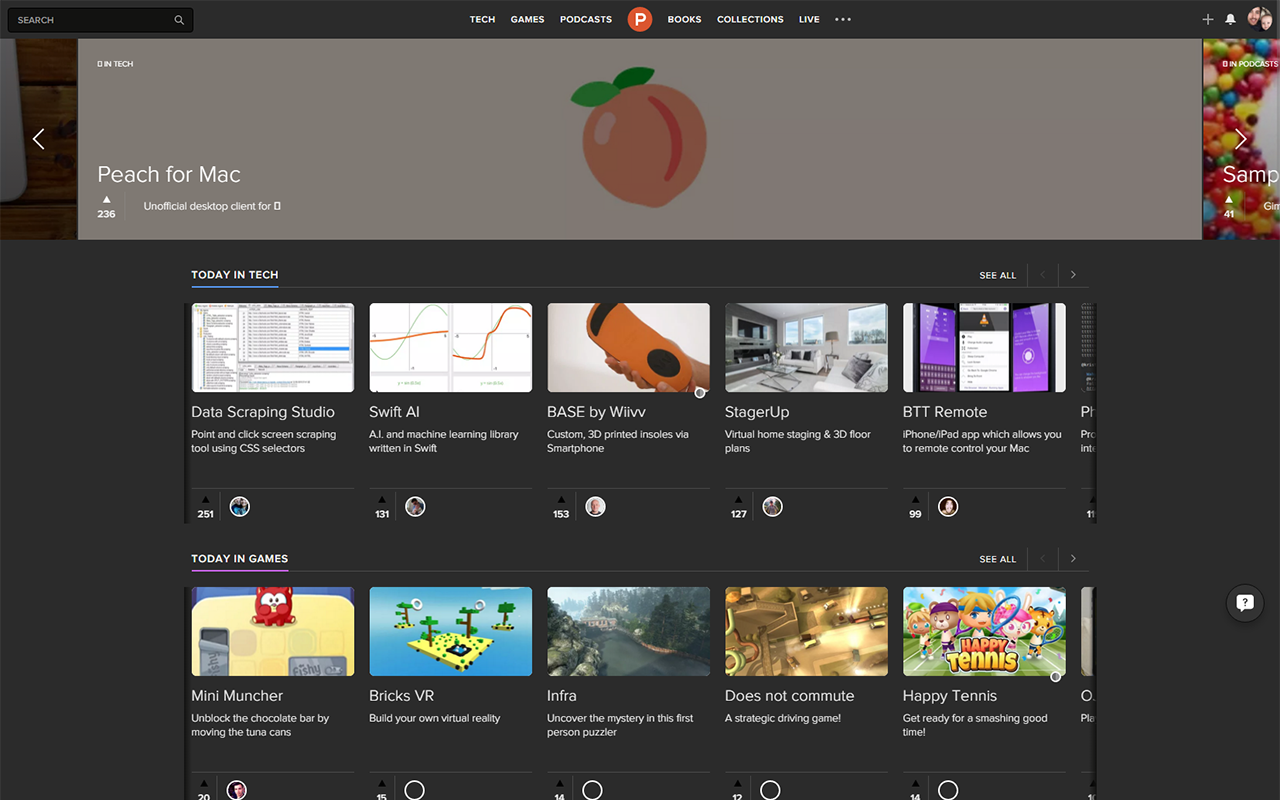Open Bricks VR thumbnail

click(450, 632)
